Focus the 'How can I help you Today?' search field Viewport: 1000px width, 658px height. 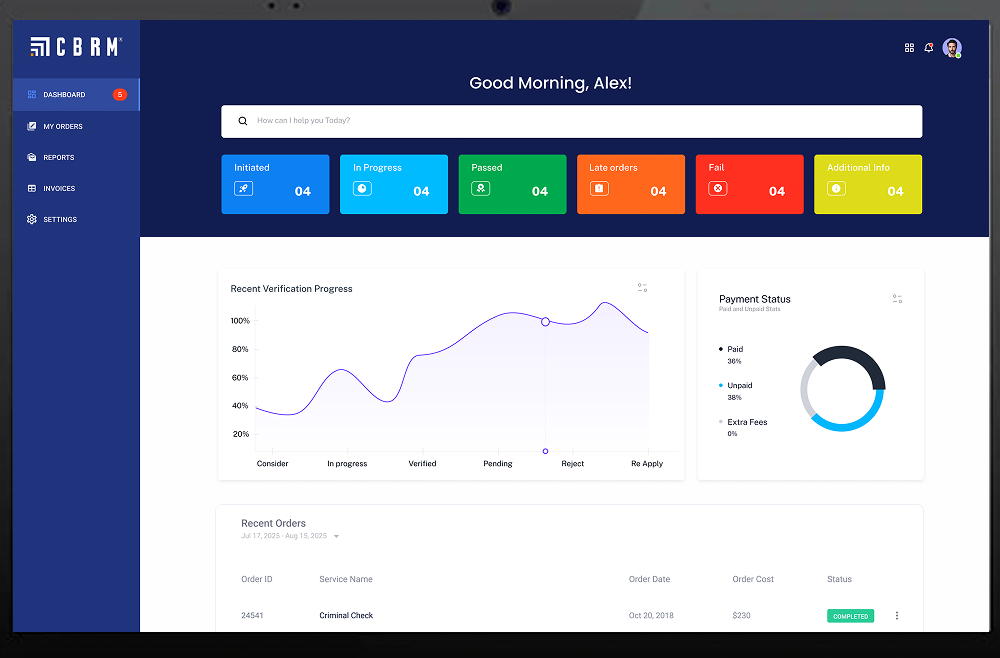tap(580, 121)
